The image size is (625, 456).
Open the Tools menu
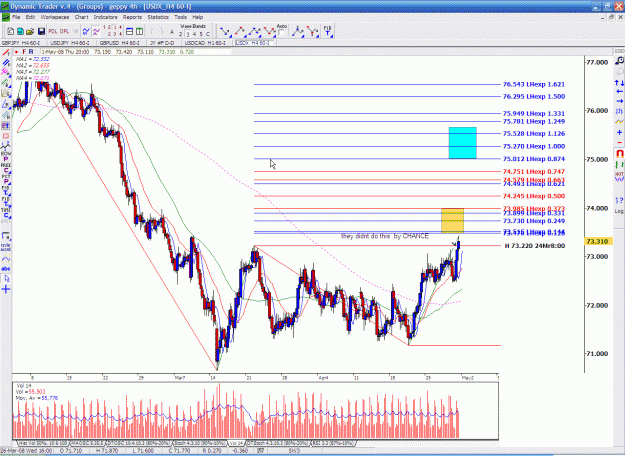[180, 17]
